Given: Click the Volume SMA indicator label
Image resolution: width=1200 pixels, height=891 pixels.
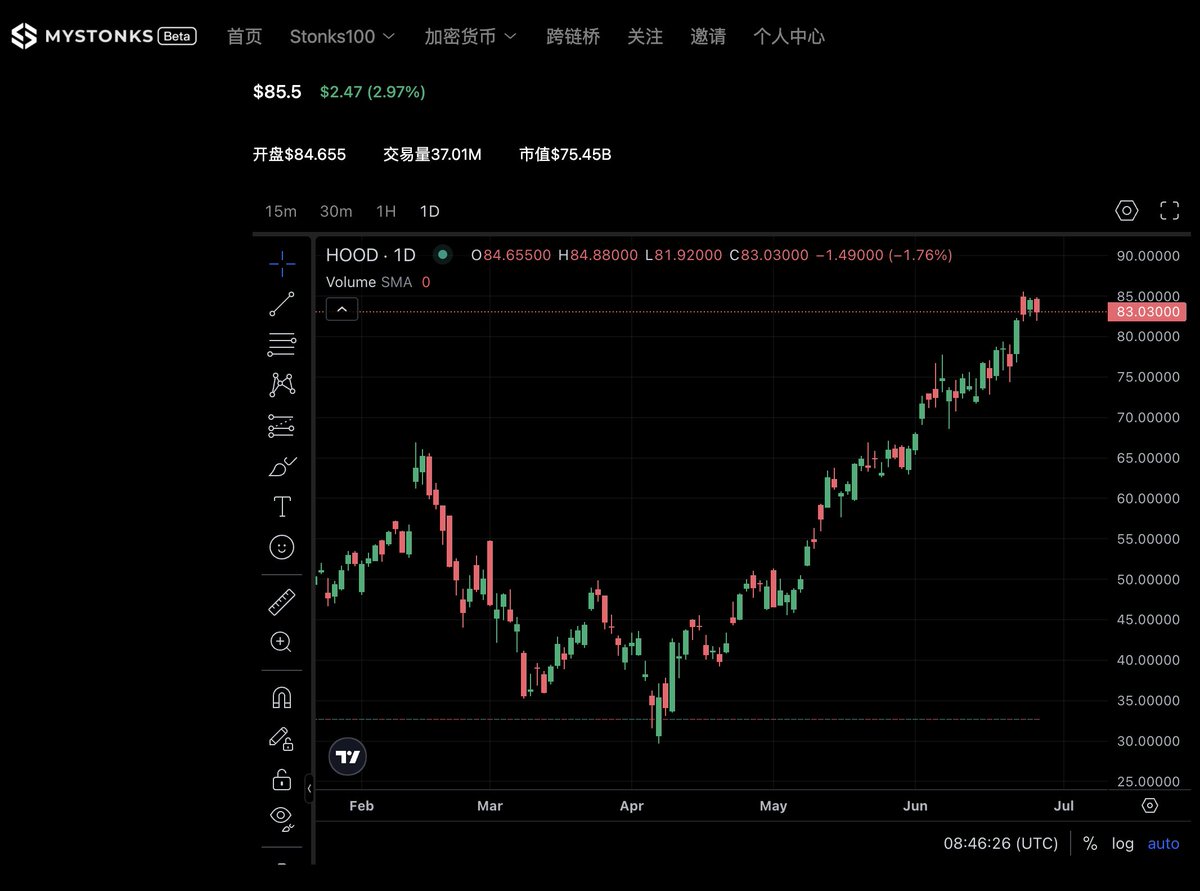Looking at the screenshot, I should click(x=369, y=282).
